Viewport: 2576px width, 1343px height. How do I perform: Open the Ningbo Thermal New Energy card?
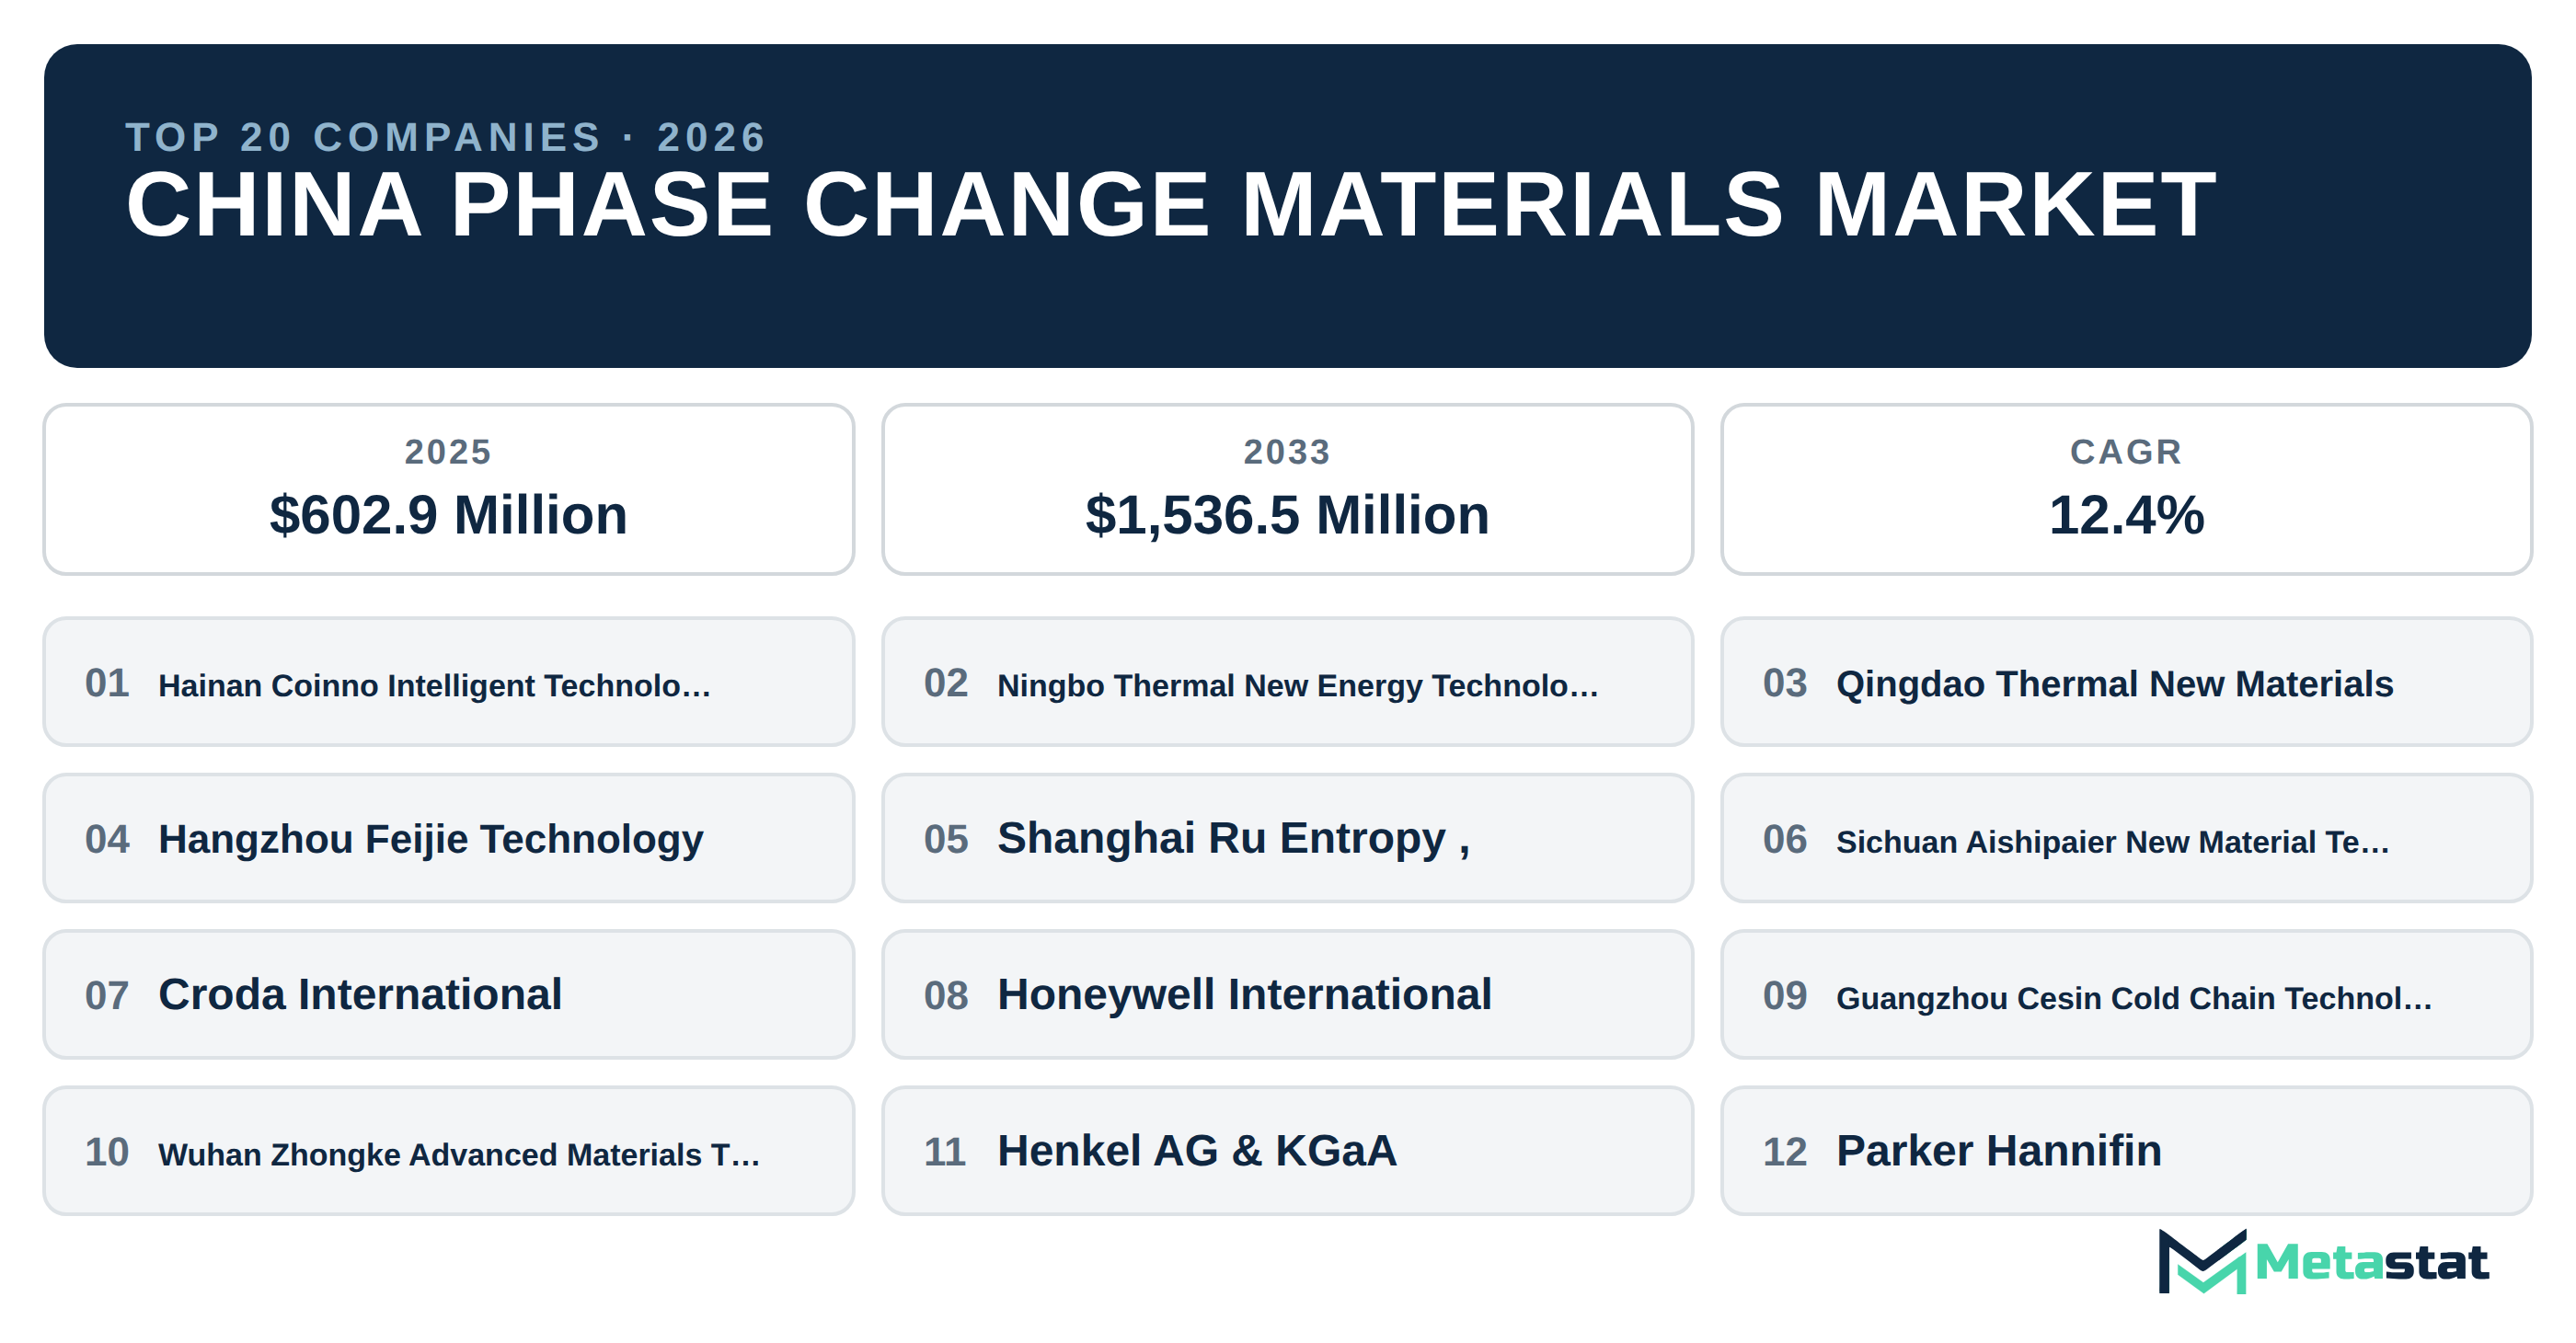point(1287,682)
